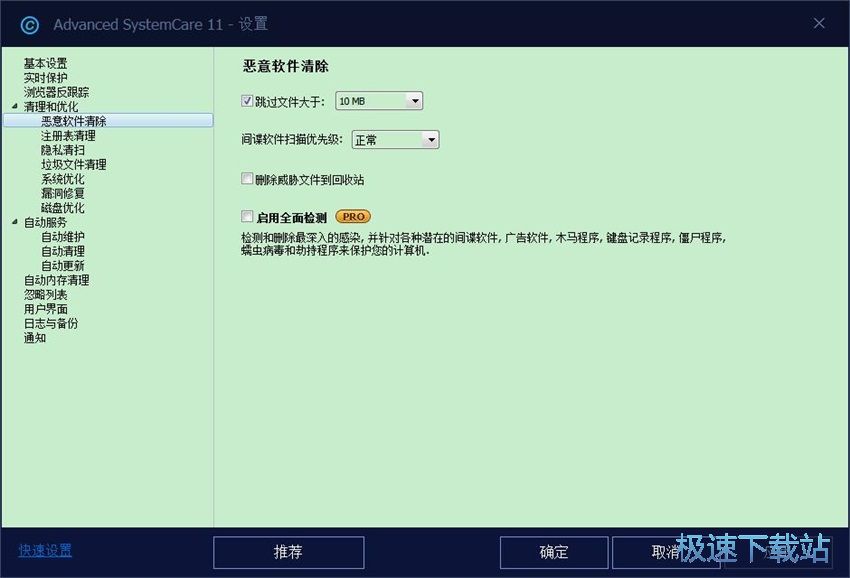Select 清理和优化 category
850x578 pixels.
pos(50,106)
